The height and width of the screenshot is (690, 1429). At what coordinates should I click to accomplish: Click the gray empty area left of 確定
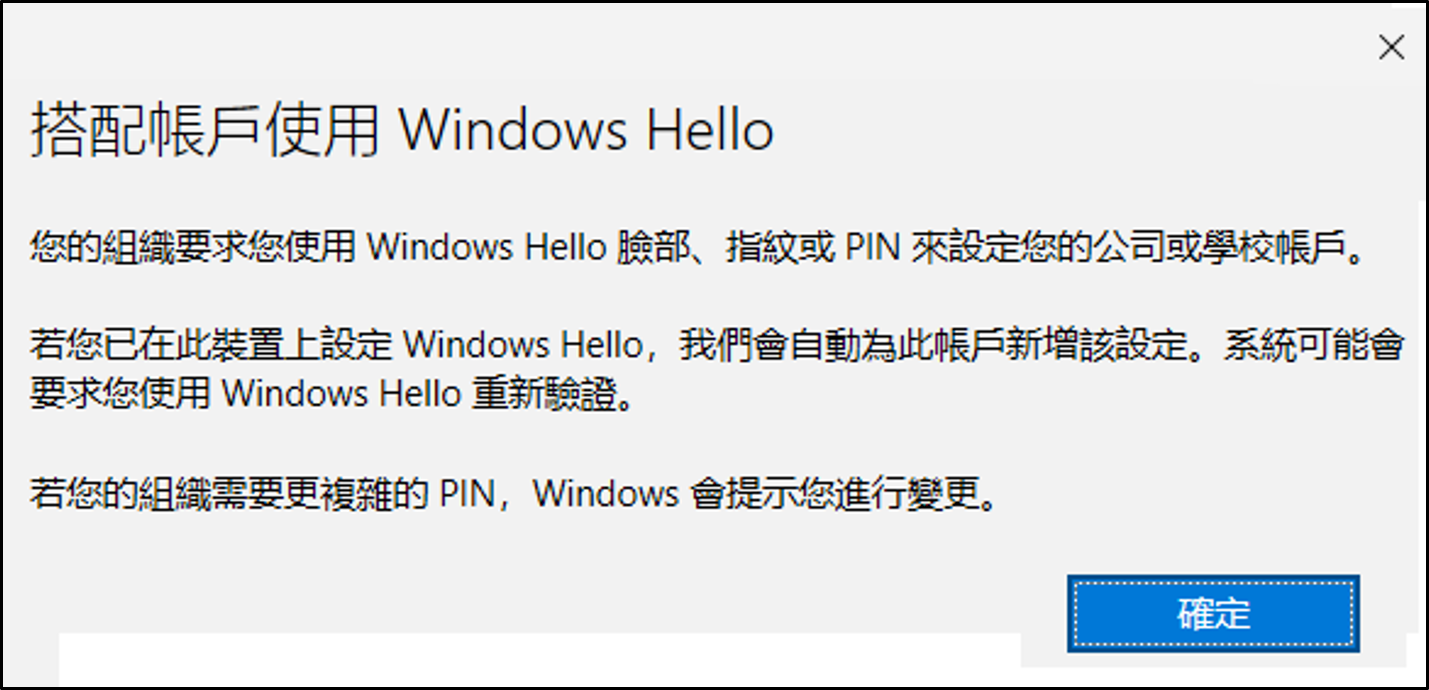point(540,590)
